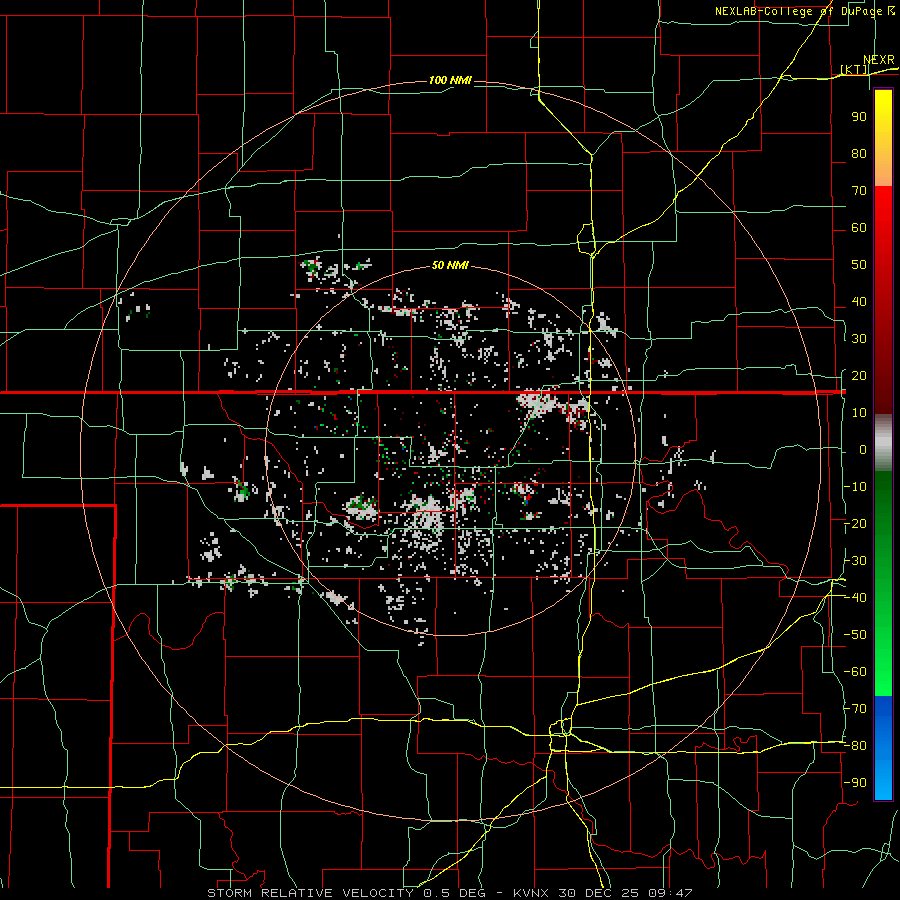900x900 pixels.
Task: Click the -70 value on the scale
Action: [x=855, y=709]
